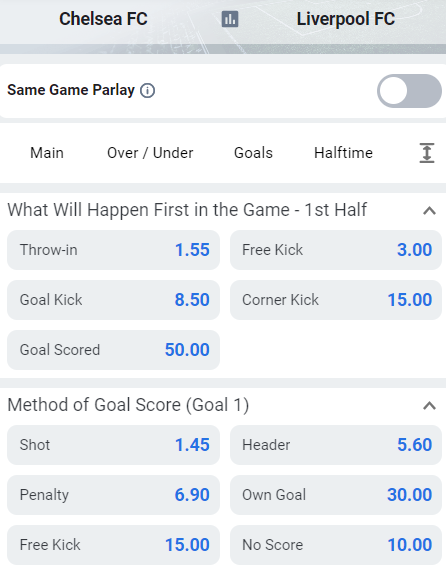
Task: Enable the Same Game Parlay toggle
Action: point(409,91)
